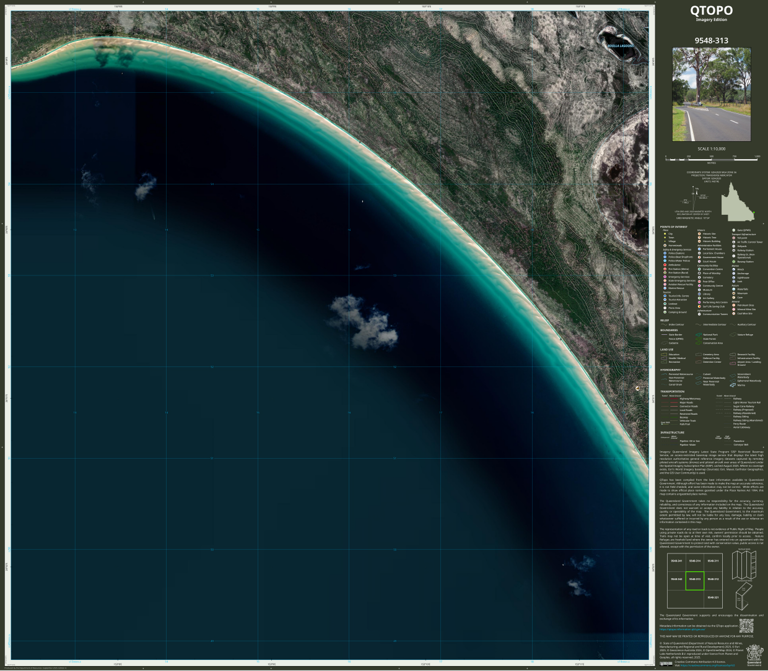Click the Communication Towers legend symbol
This screenshot has width=768, height=671.
coord(699,314)
